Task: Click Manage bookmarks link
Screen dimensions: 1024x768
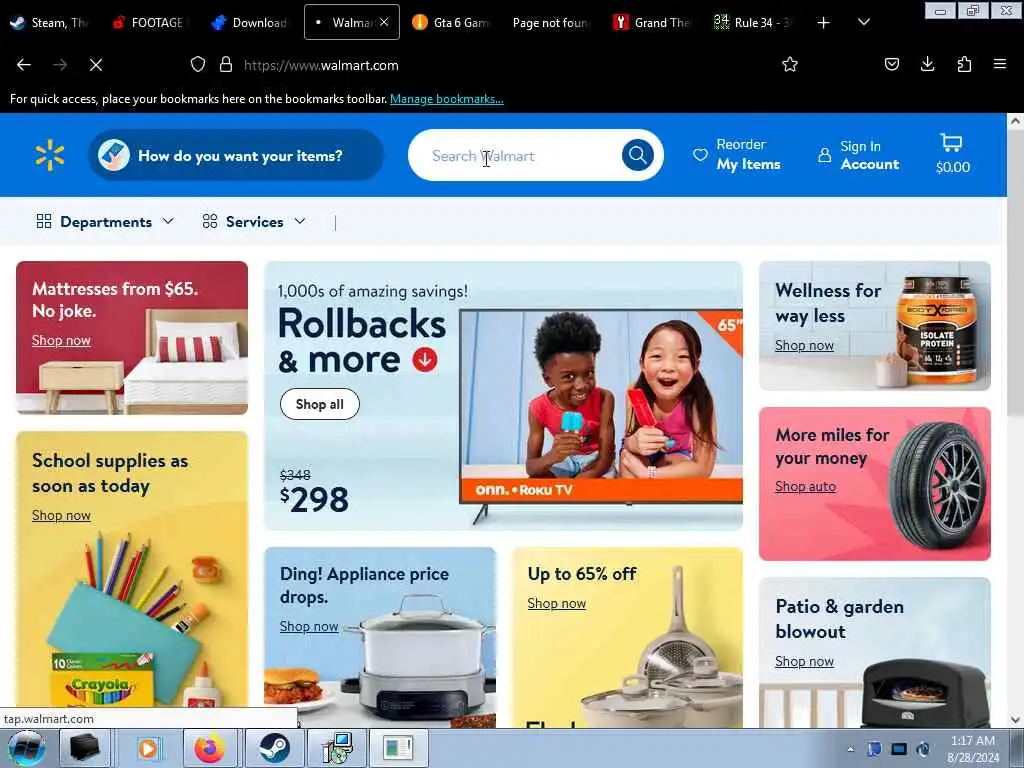Action: [x=447, y=99]
